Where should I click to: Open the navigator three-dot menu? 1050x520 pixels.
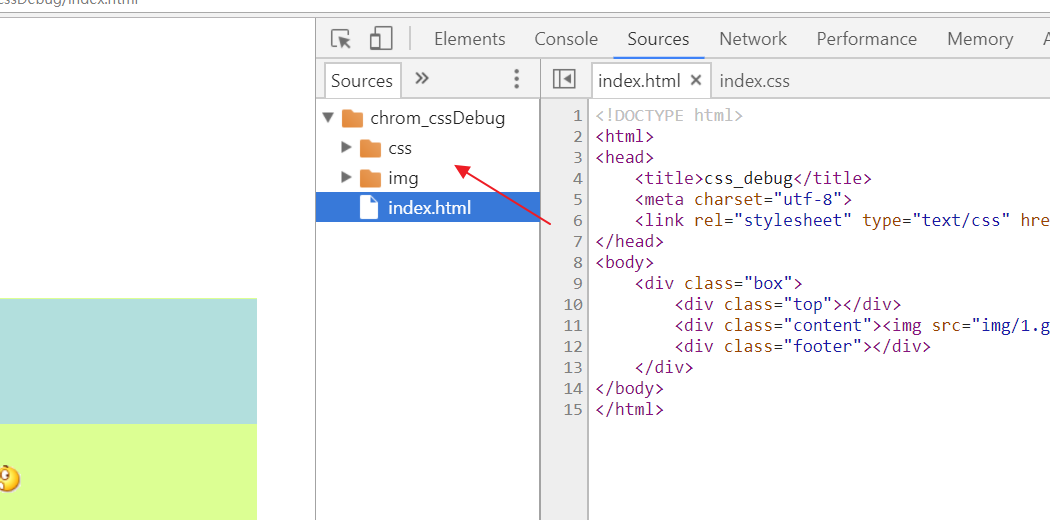coord(516,78)
